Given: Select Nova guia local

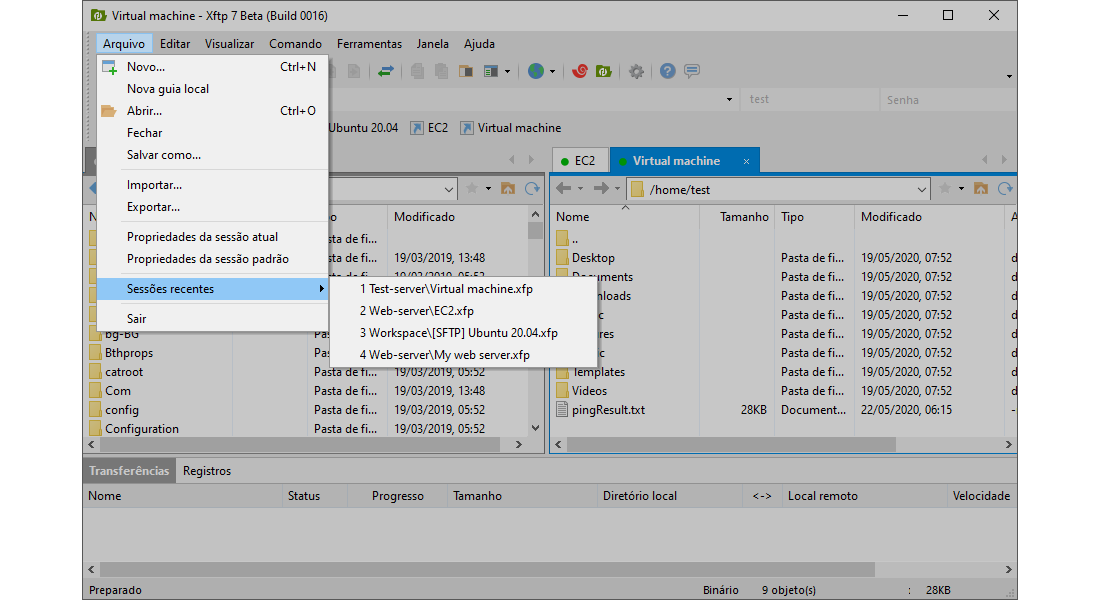Looking at the screenshot, I should (213, 88).
